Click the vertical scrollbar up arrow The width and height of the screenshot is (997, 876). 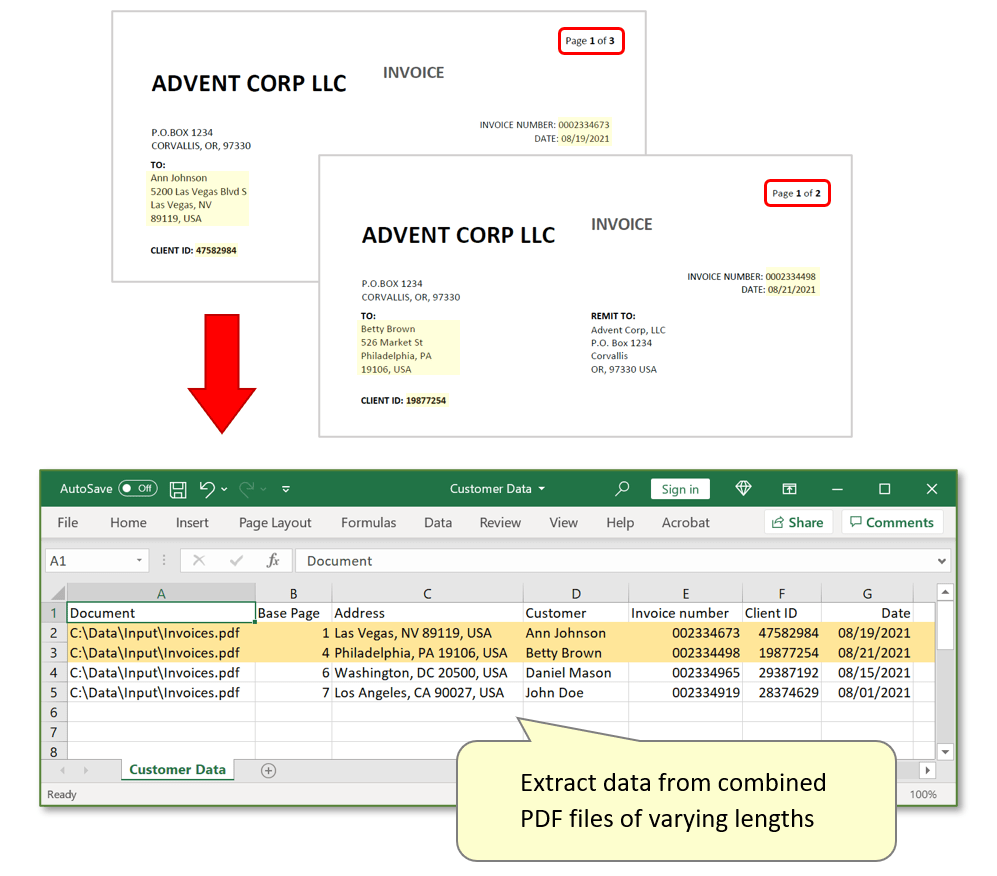(945, 592)
